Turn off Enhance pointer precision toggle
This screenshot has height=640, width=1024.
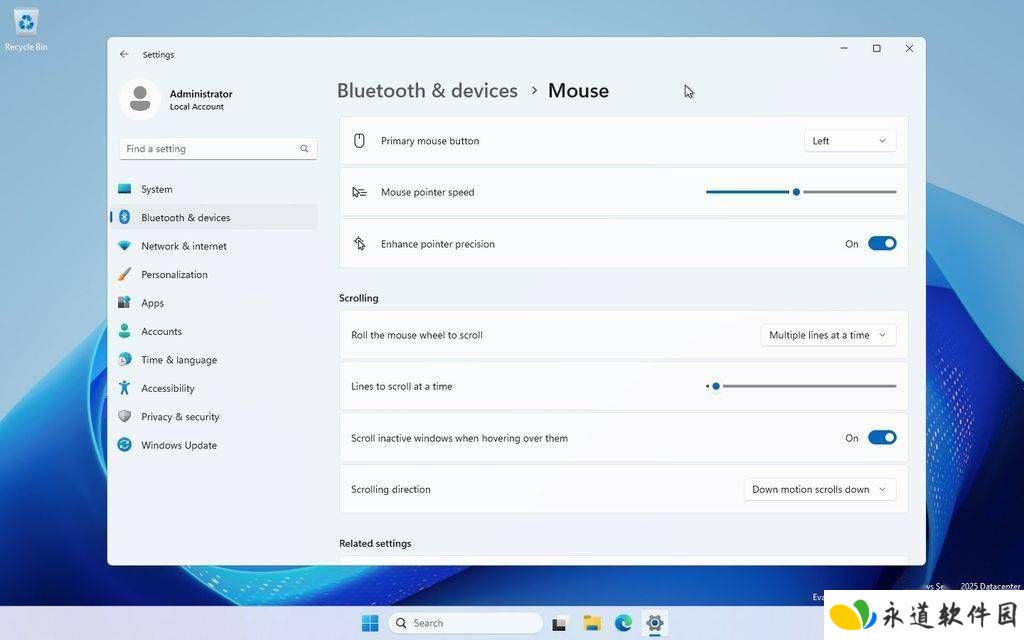pos(882,244)
